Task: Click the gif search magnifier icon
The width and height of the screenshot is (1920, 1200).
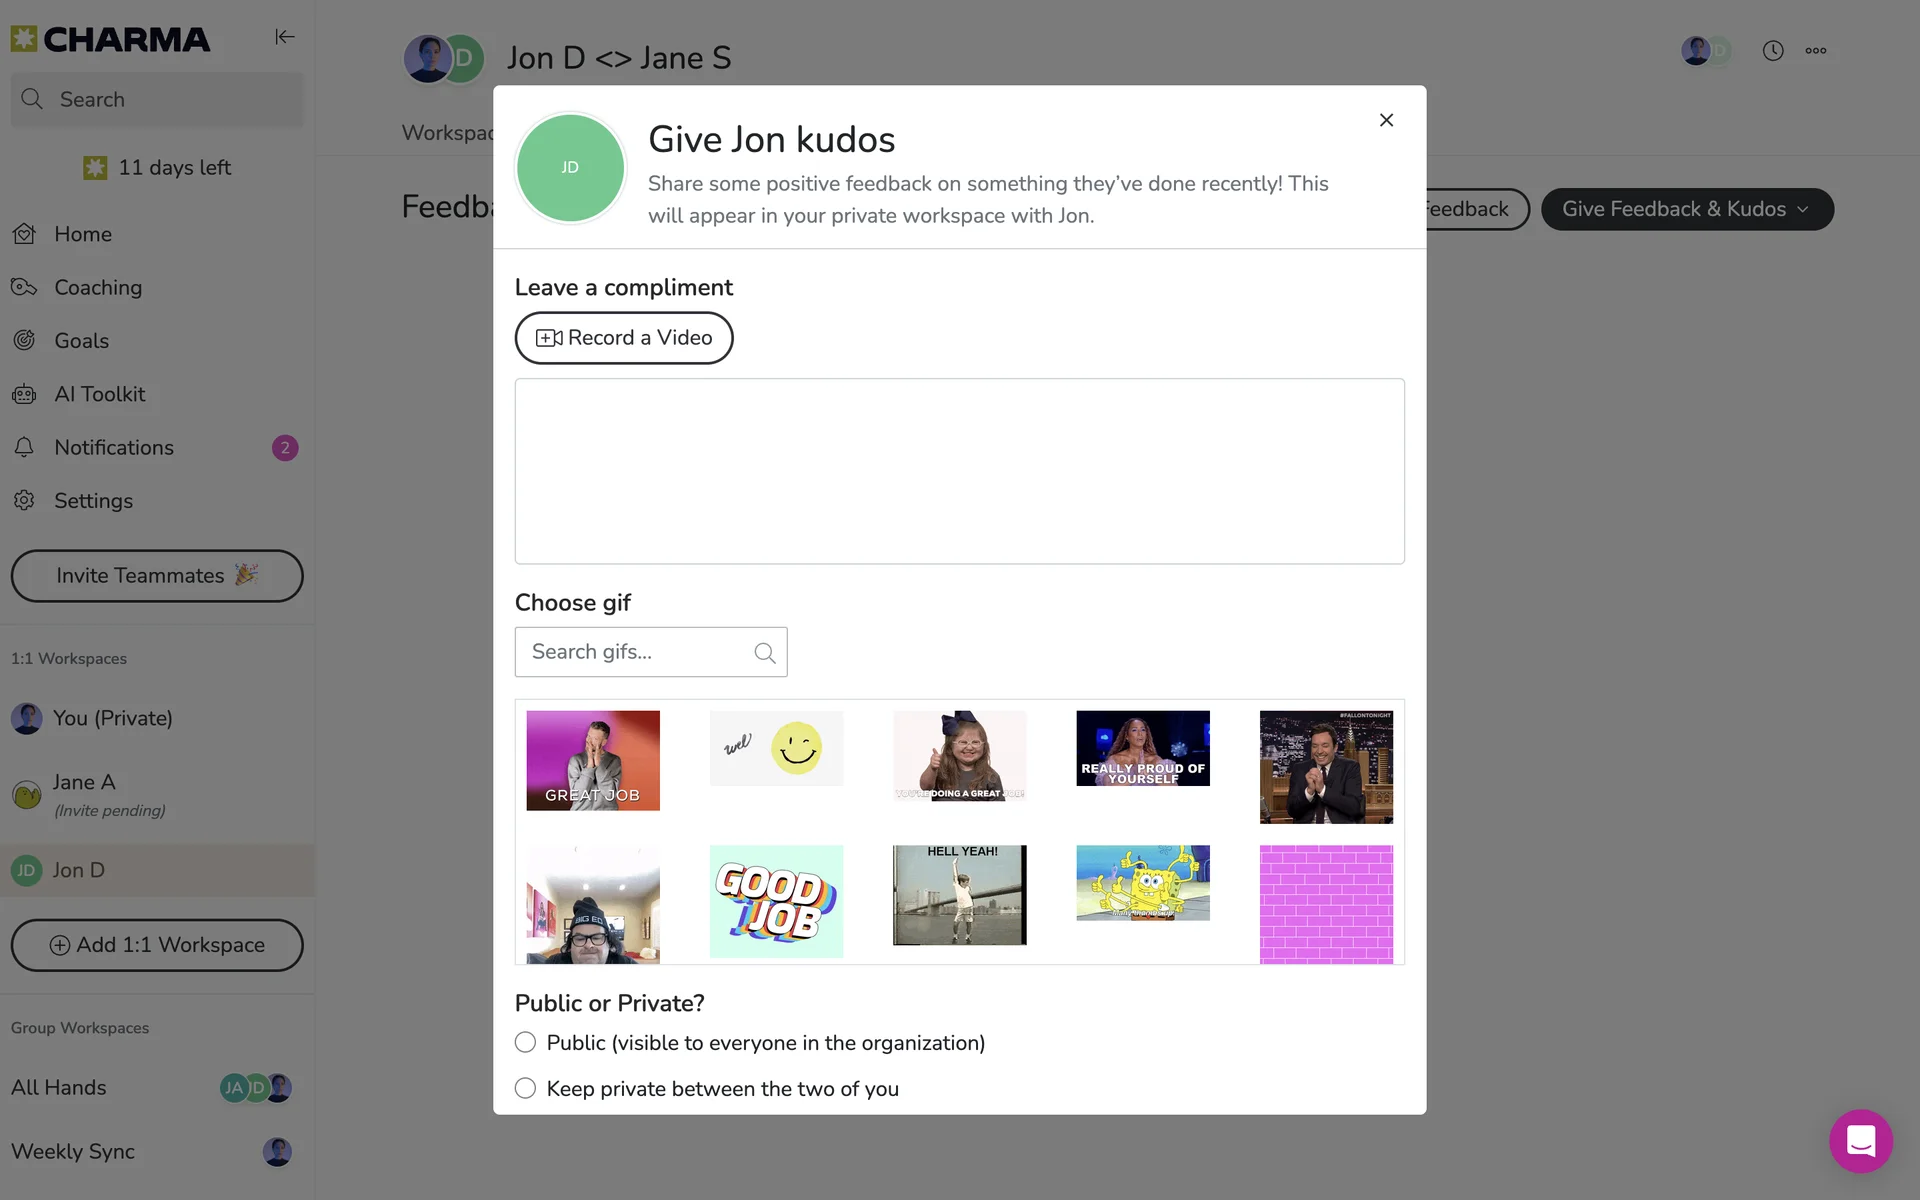Action: (x=764, y=653)
